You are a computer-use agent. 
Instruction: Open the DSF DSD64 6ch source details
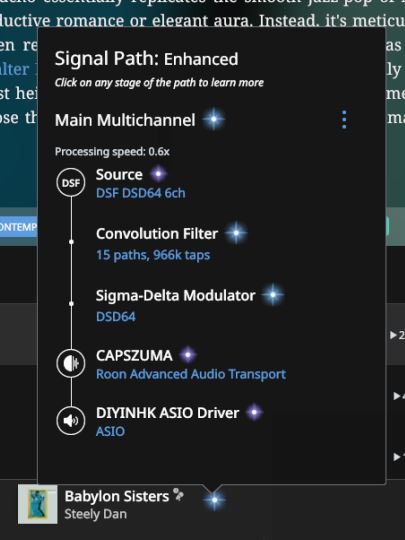point(141,193)
